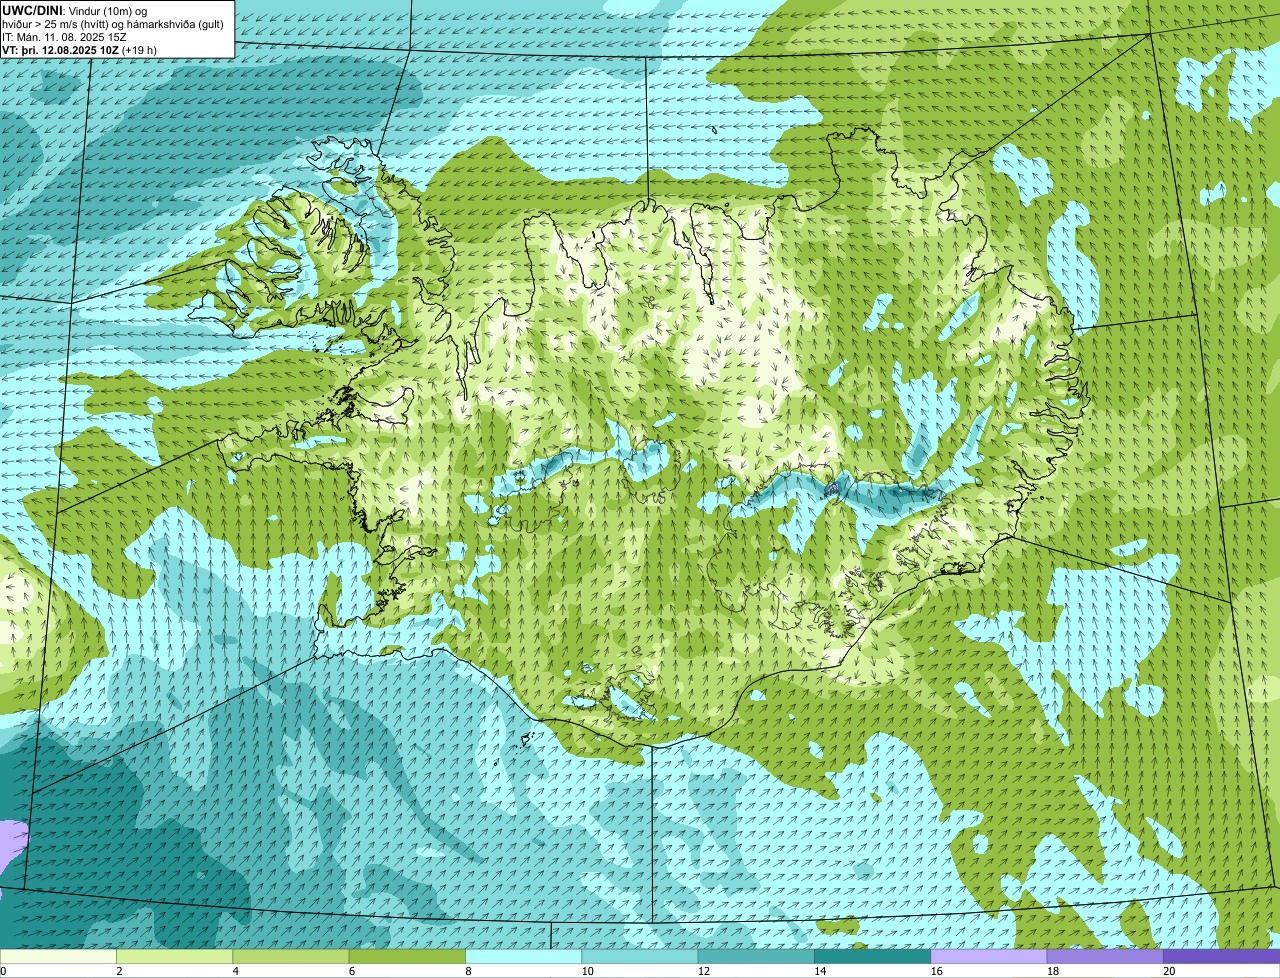Click the legend label '8'
The image size is (1280, 978).
click(x=468, y=971)
